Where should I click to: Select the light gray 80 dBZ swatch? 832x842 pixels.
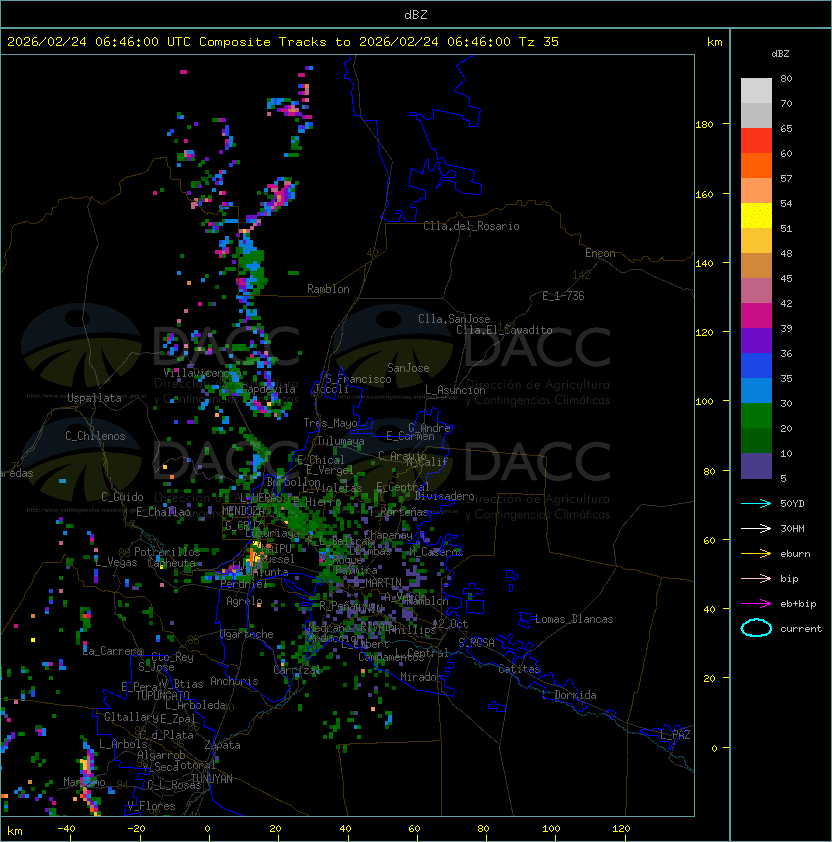point(756,91)
